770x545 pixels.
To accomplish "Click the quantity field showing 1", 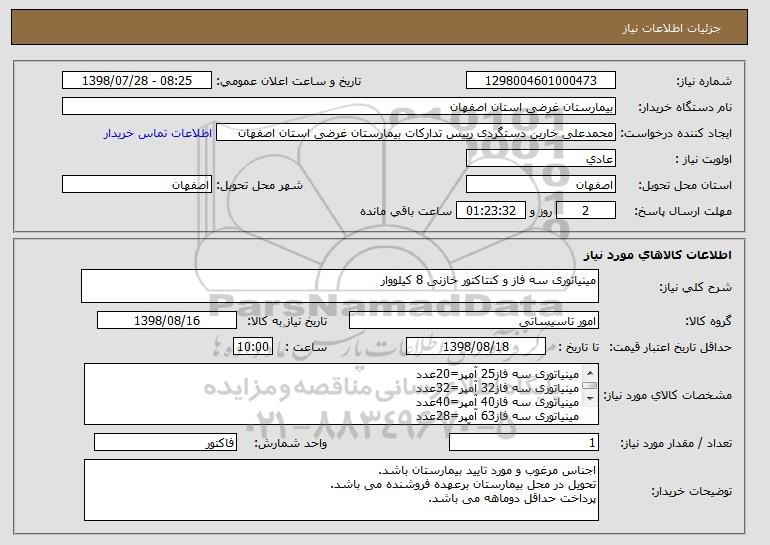I will pos(524,442).
